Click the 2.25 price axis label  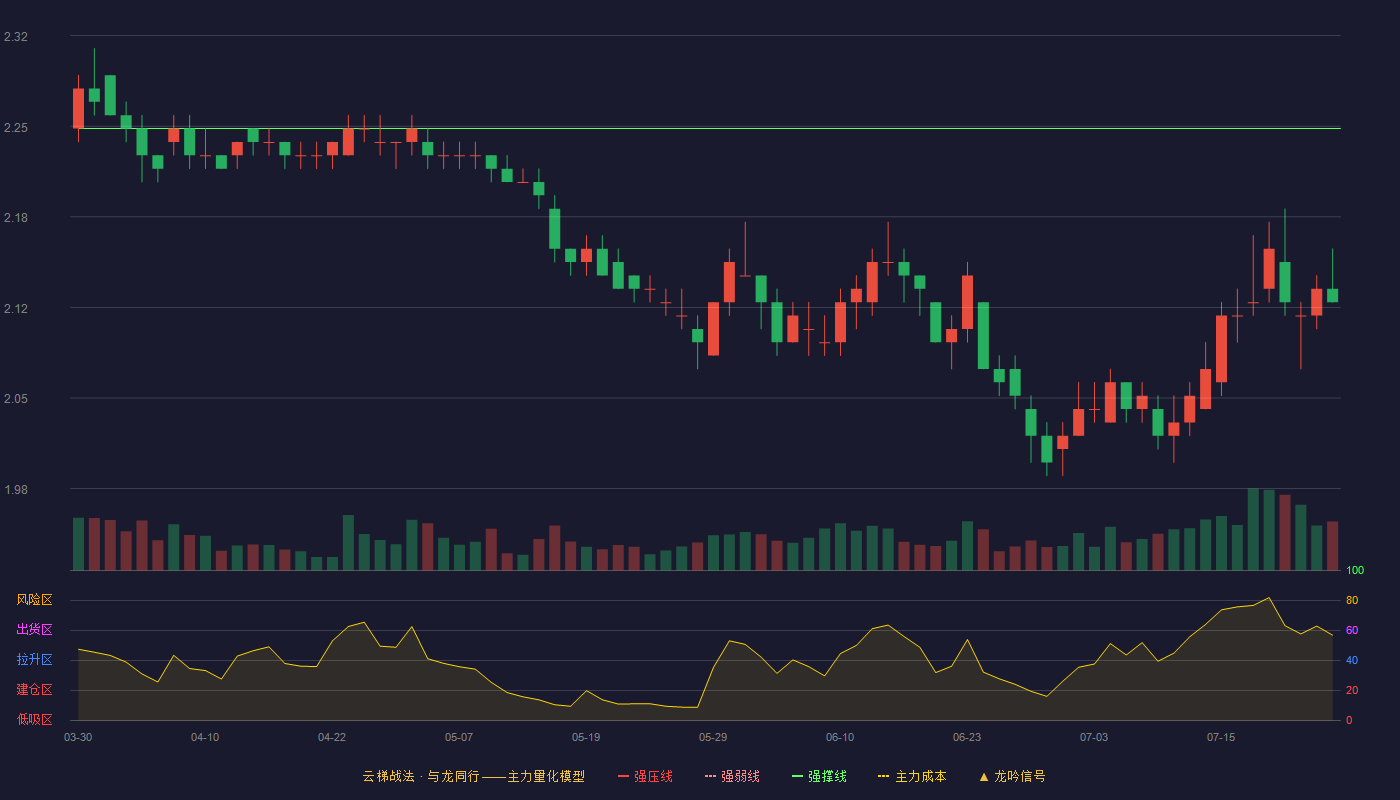pyautogui.click(x=16, y=128)
